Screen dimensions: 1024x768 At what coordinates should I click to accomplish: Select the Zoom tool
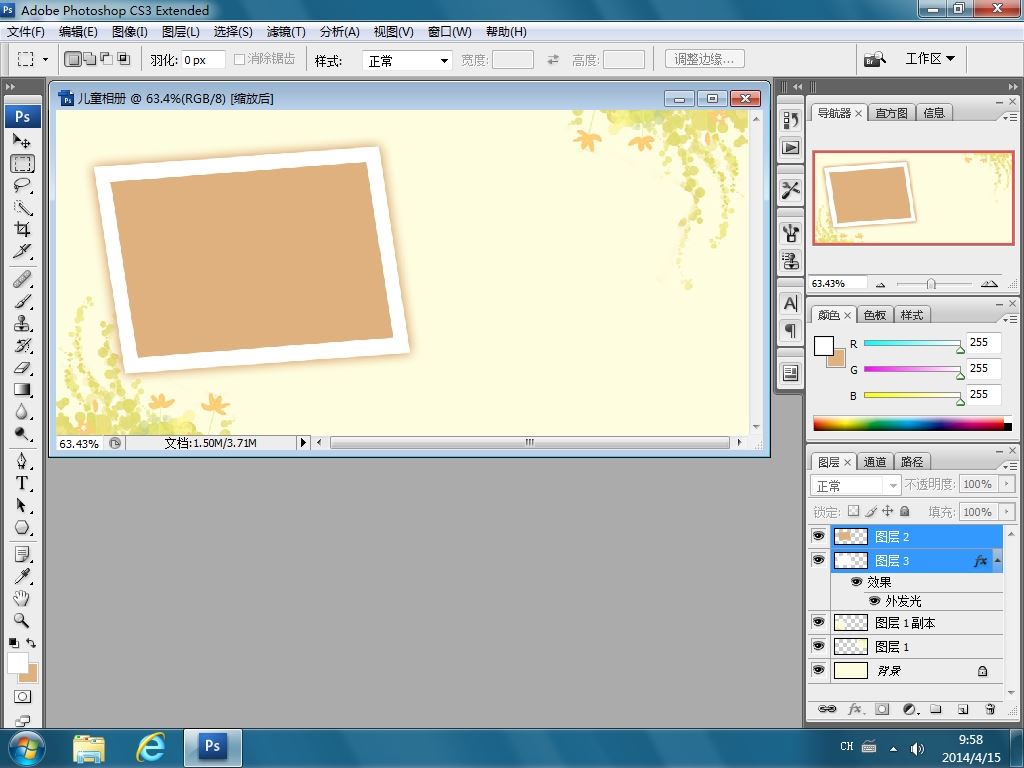pyautogui.click(x=22, y=620)
